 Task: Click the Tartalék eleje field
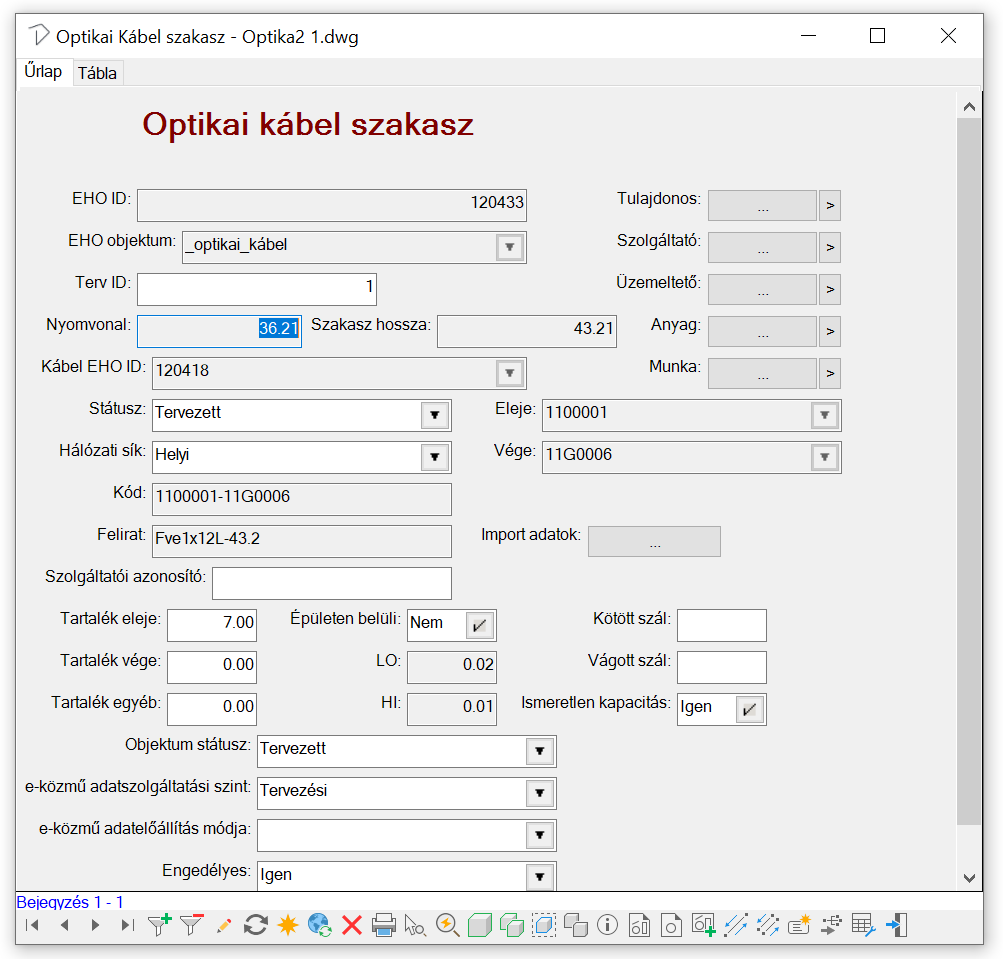212,625
